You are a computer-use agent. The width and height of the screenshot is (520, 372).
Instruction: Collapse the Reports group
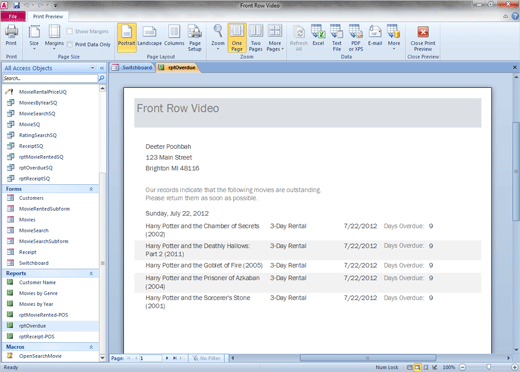pos(91,273)
